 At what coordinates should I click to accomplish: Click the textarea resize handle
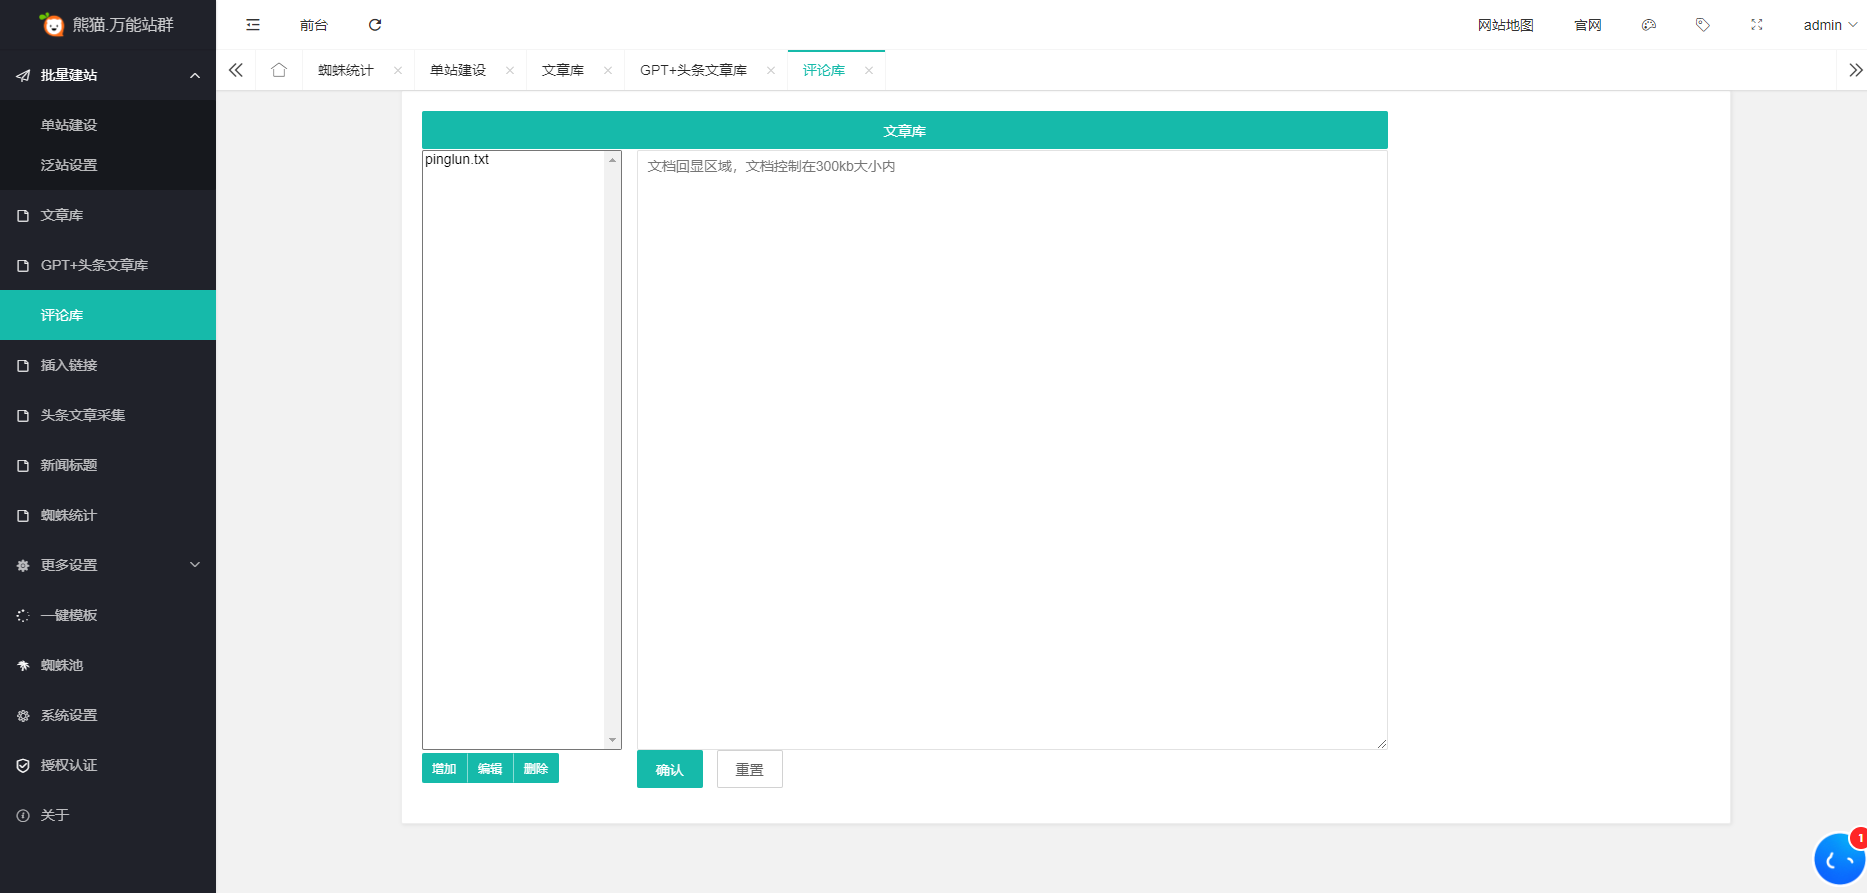click(1382, 743)
